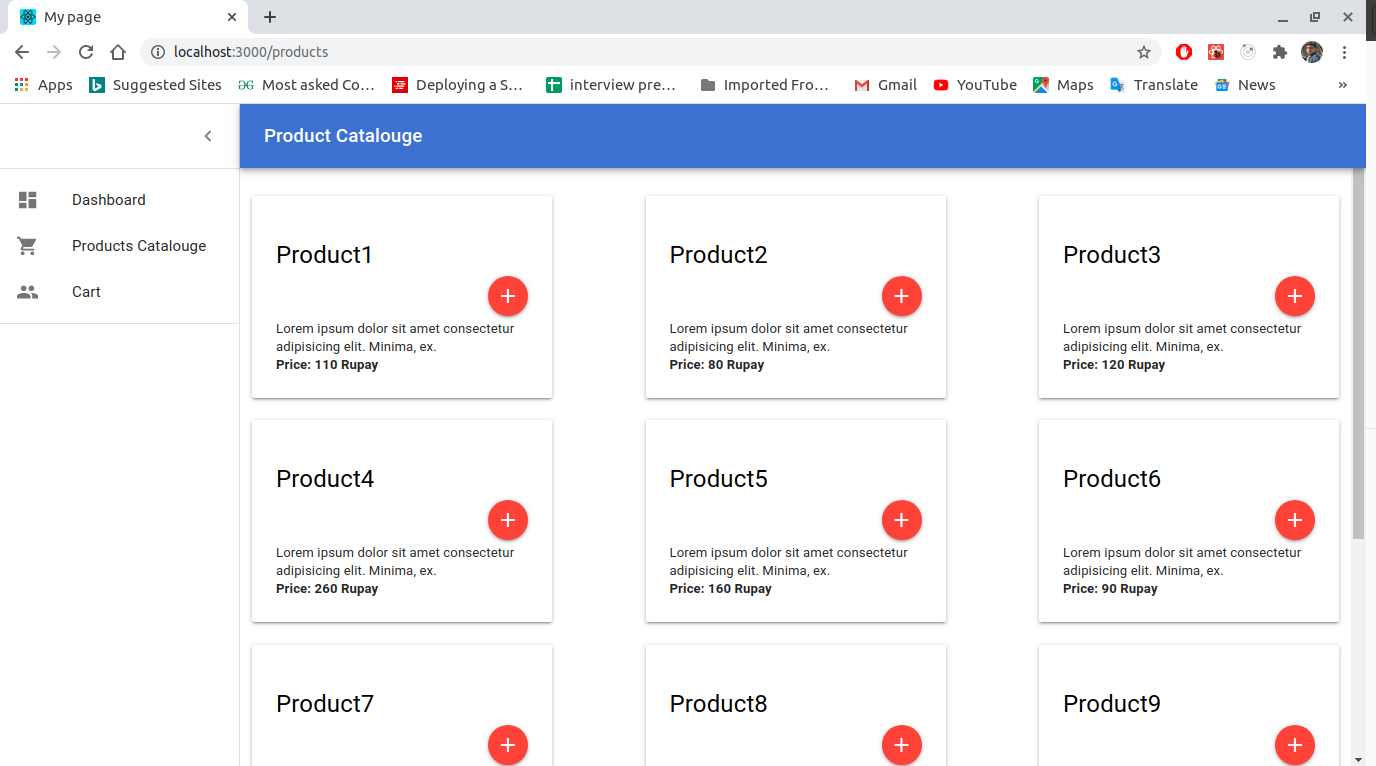Open the Gmail bookmark
1376x766 pixels.
click(886, 85)
